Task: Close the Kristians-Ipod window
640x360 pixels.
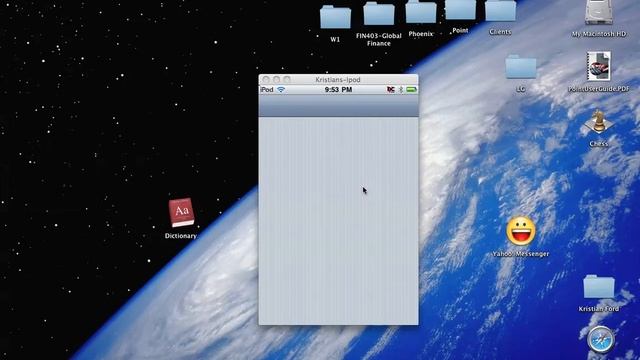Action: click(x=266, y=80)
